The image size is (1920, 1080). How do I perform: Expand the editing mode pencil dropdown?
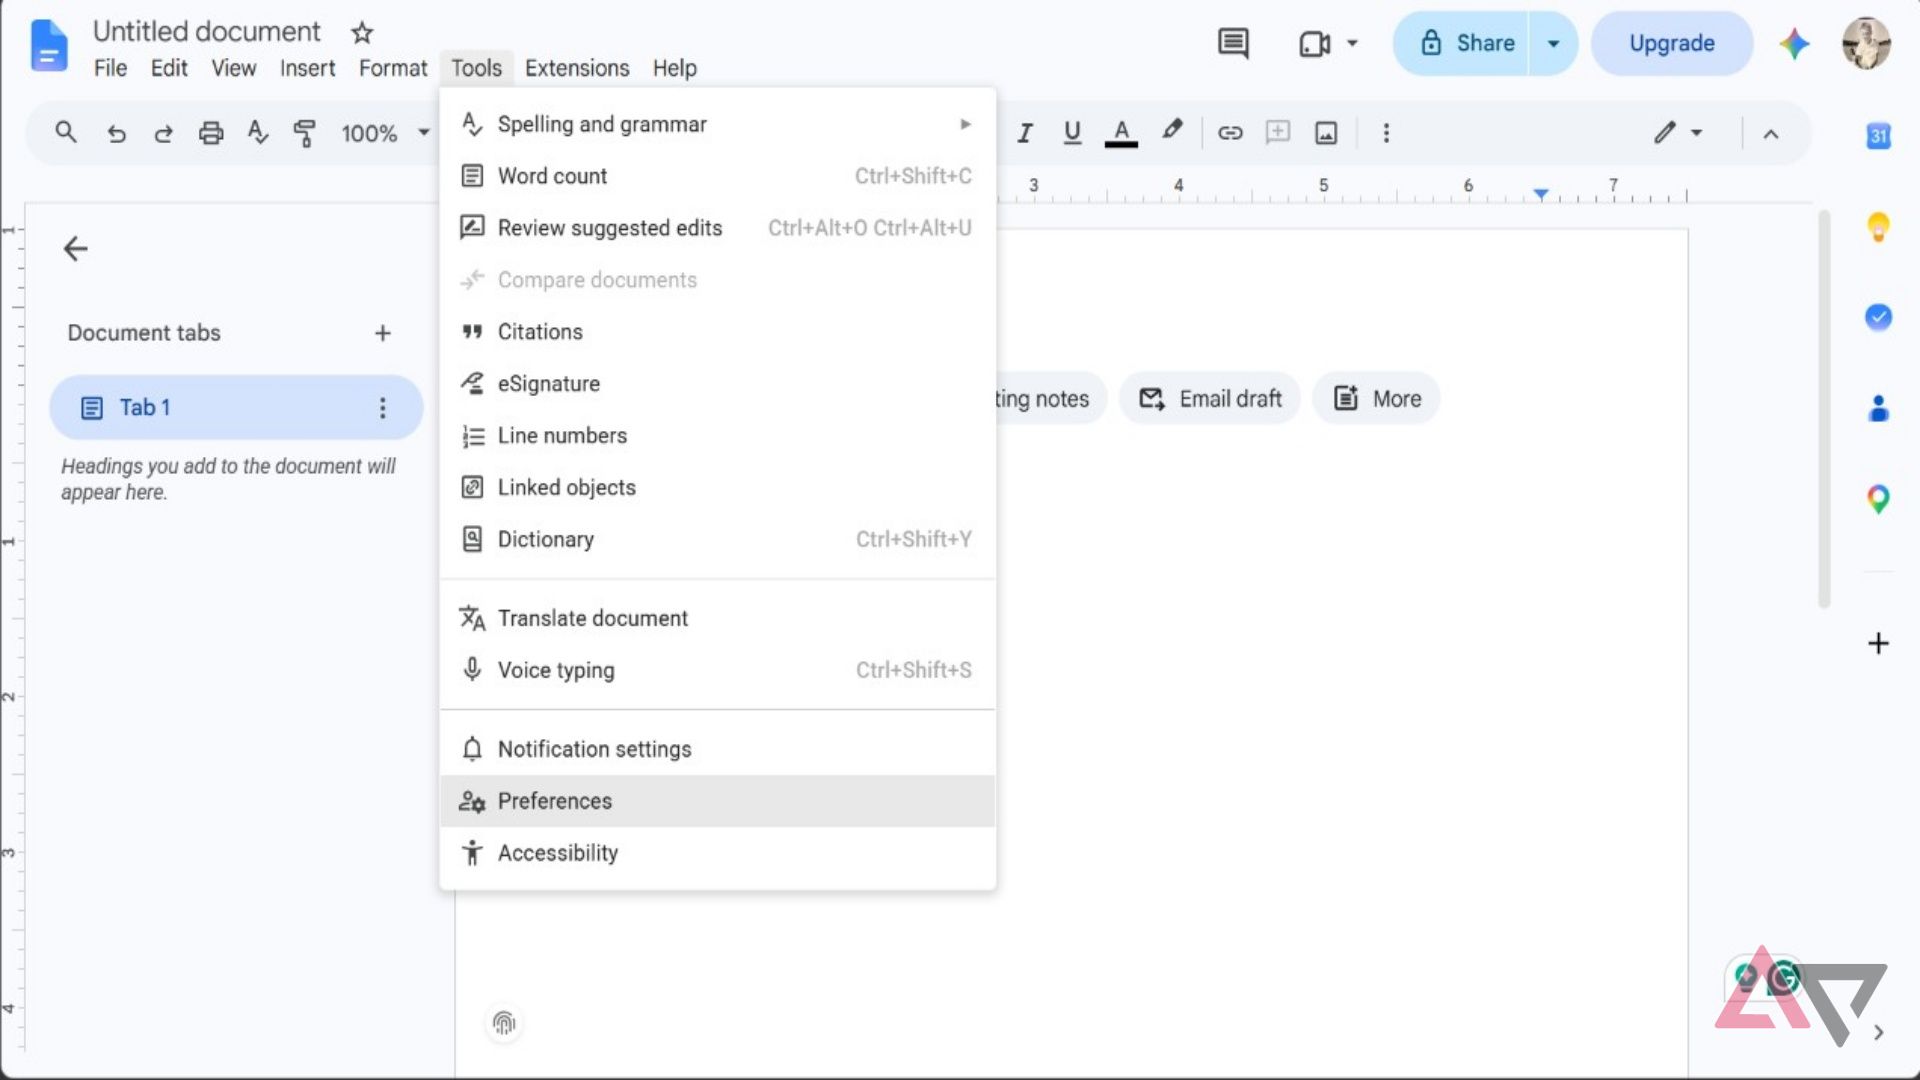click(1696, 133)
